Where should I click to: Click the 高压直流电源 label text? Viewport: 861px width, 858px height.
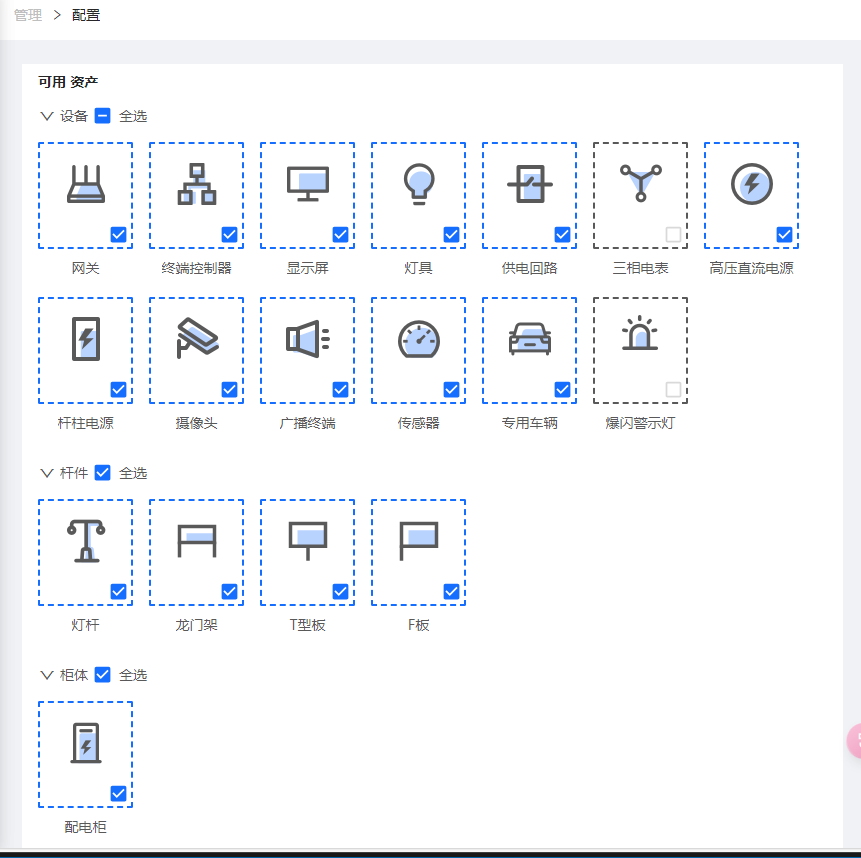[751, 268]
